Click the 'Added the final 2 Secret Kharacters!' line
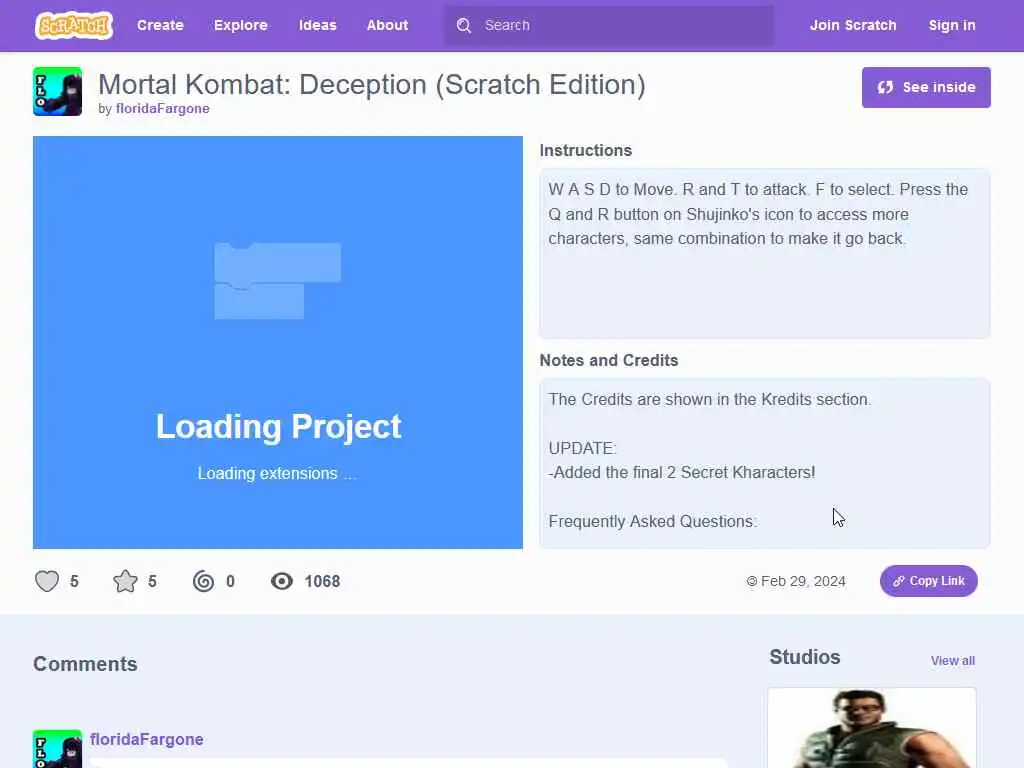Viewport: 1024px width, 768px height. pos(682,473)
